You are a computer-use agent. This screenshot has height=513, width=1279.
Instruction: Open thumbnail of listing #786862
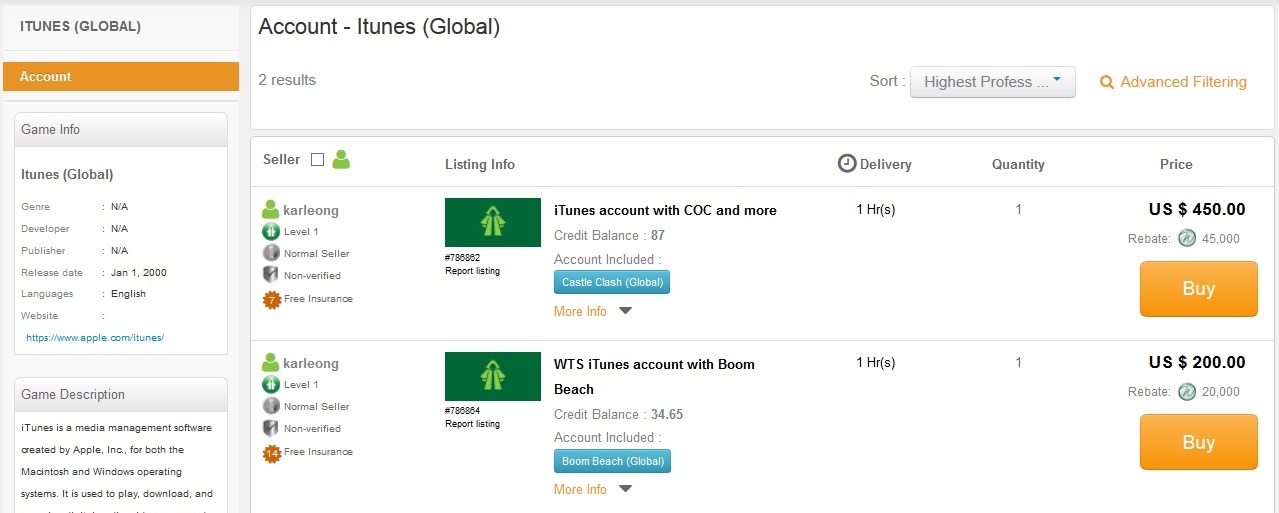point(493,222)
